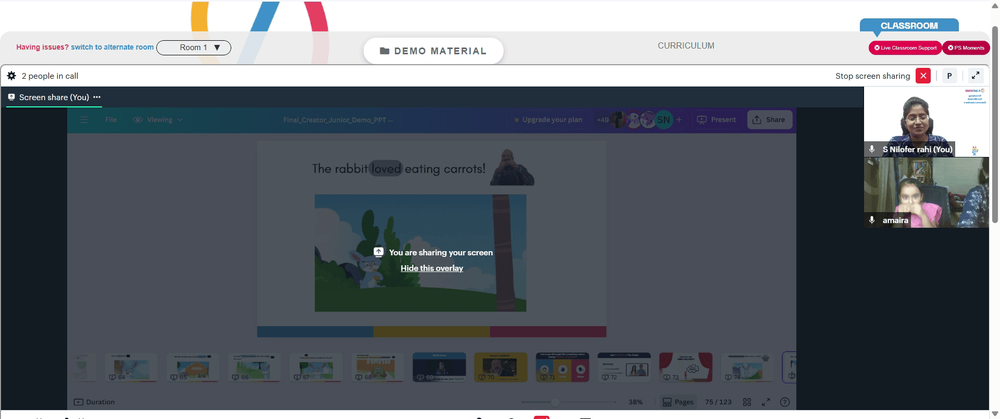This screenshot has width=1000, height=419.
Task: Select amaira video tile
Action: tap(926, 193)
